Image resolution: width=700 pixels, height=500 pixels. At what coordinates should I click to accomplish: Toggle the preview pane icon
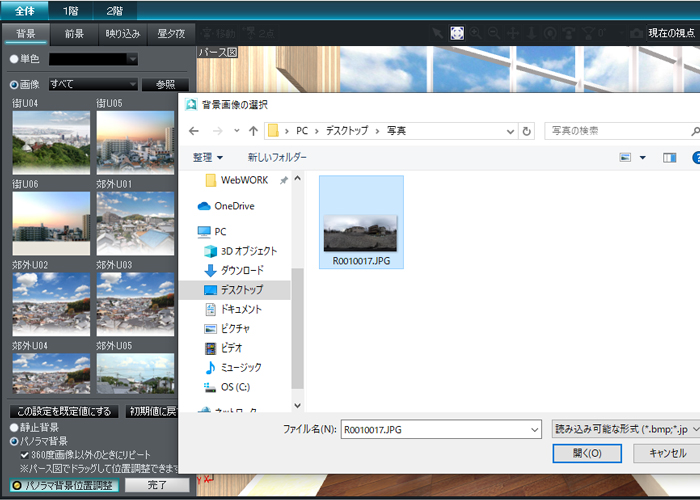(669, 157)
